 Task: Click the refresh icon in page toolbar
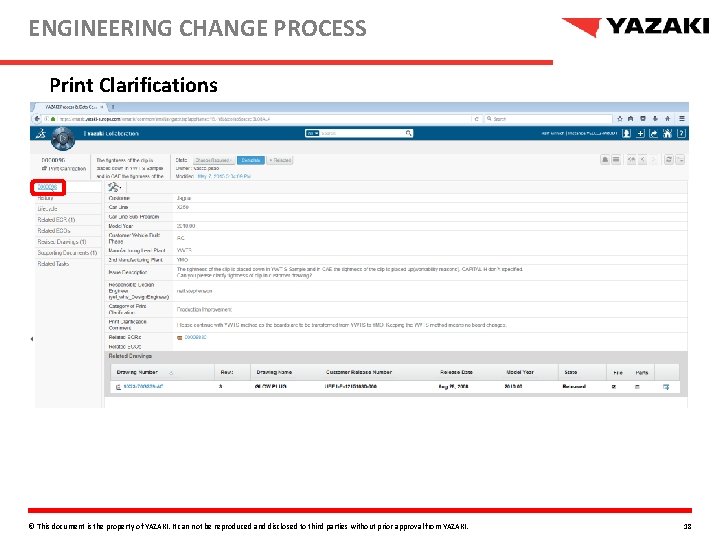click(669, 159)
